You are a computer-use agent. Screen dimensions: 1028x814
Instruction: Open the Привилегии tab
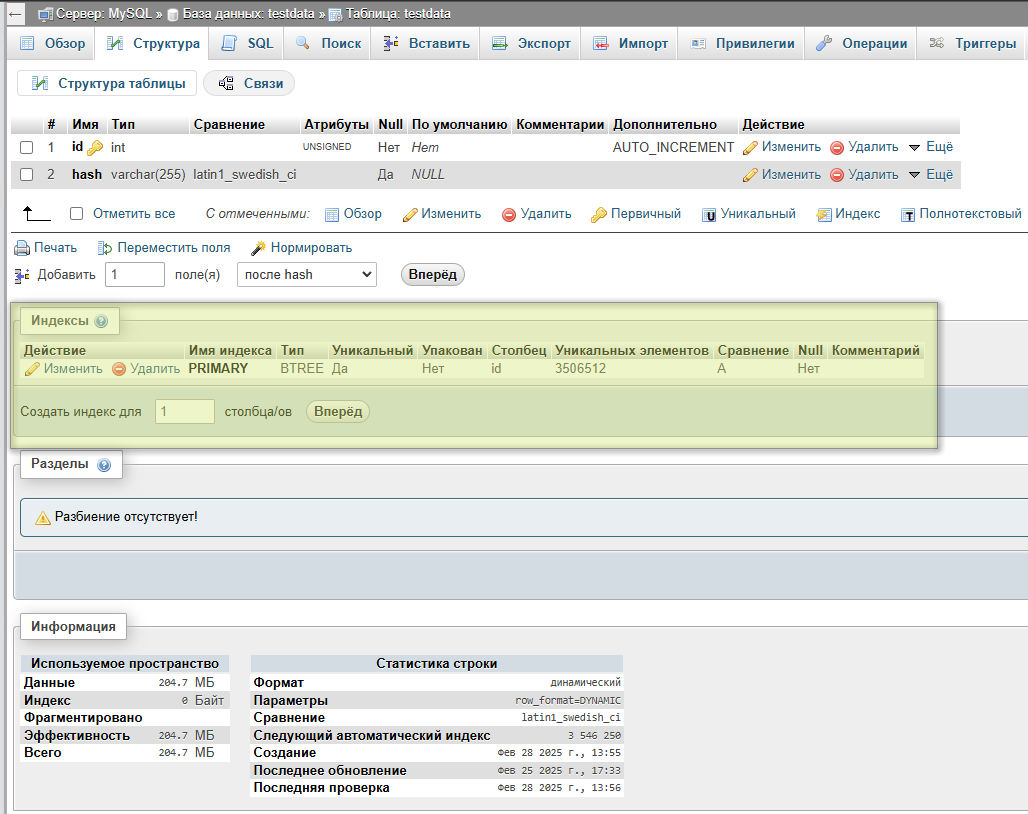[742, 43]
